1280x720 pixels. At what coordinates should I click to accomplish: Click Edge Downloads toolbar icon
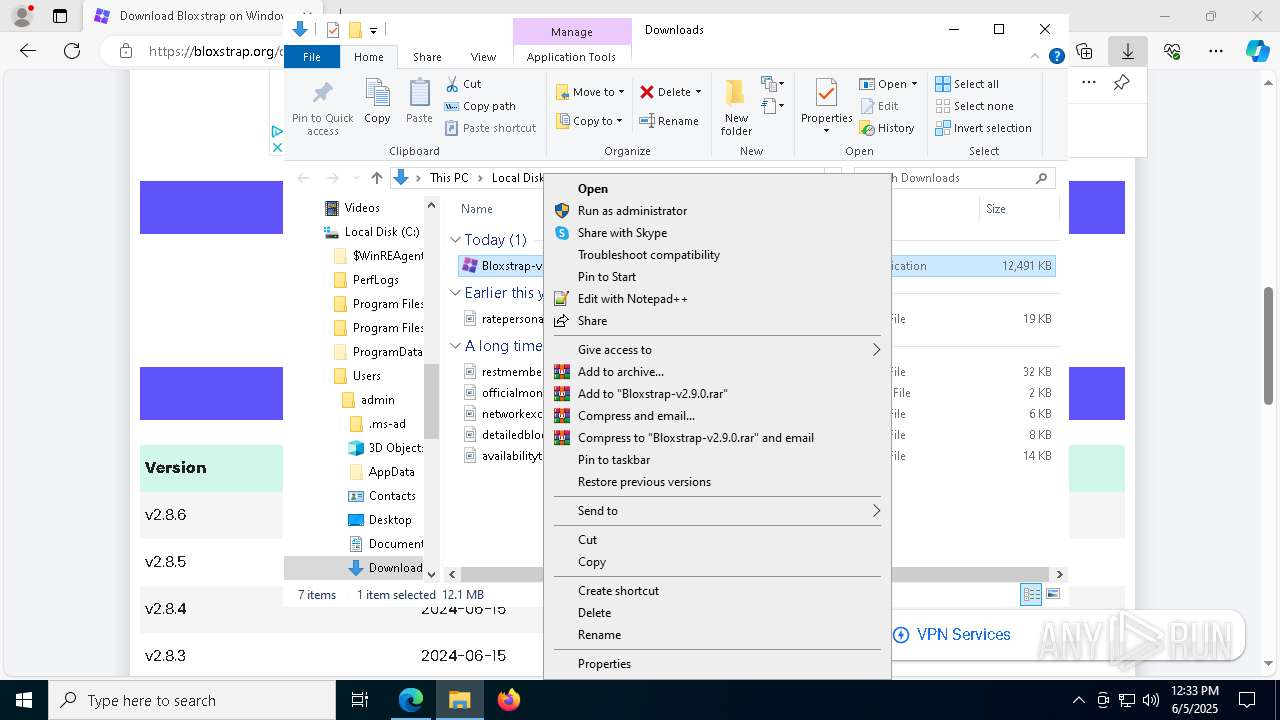pos(1128,51)
